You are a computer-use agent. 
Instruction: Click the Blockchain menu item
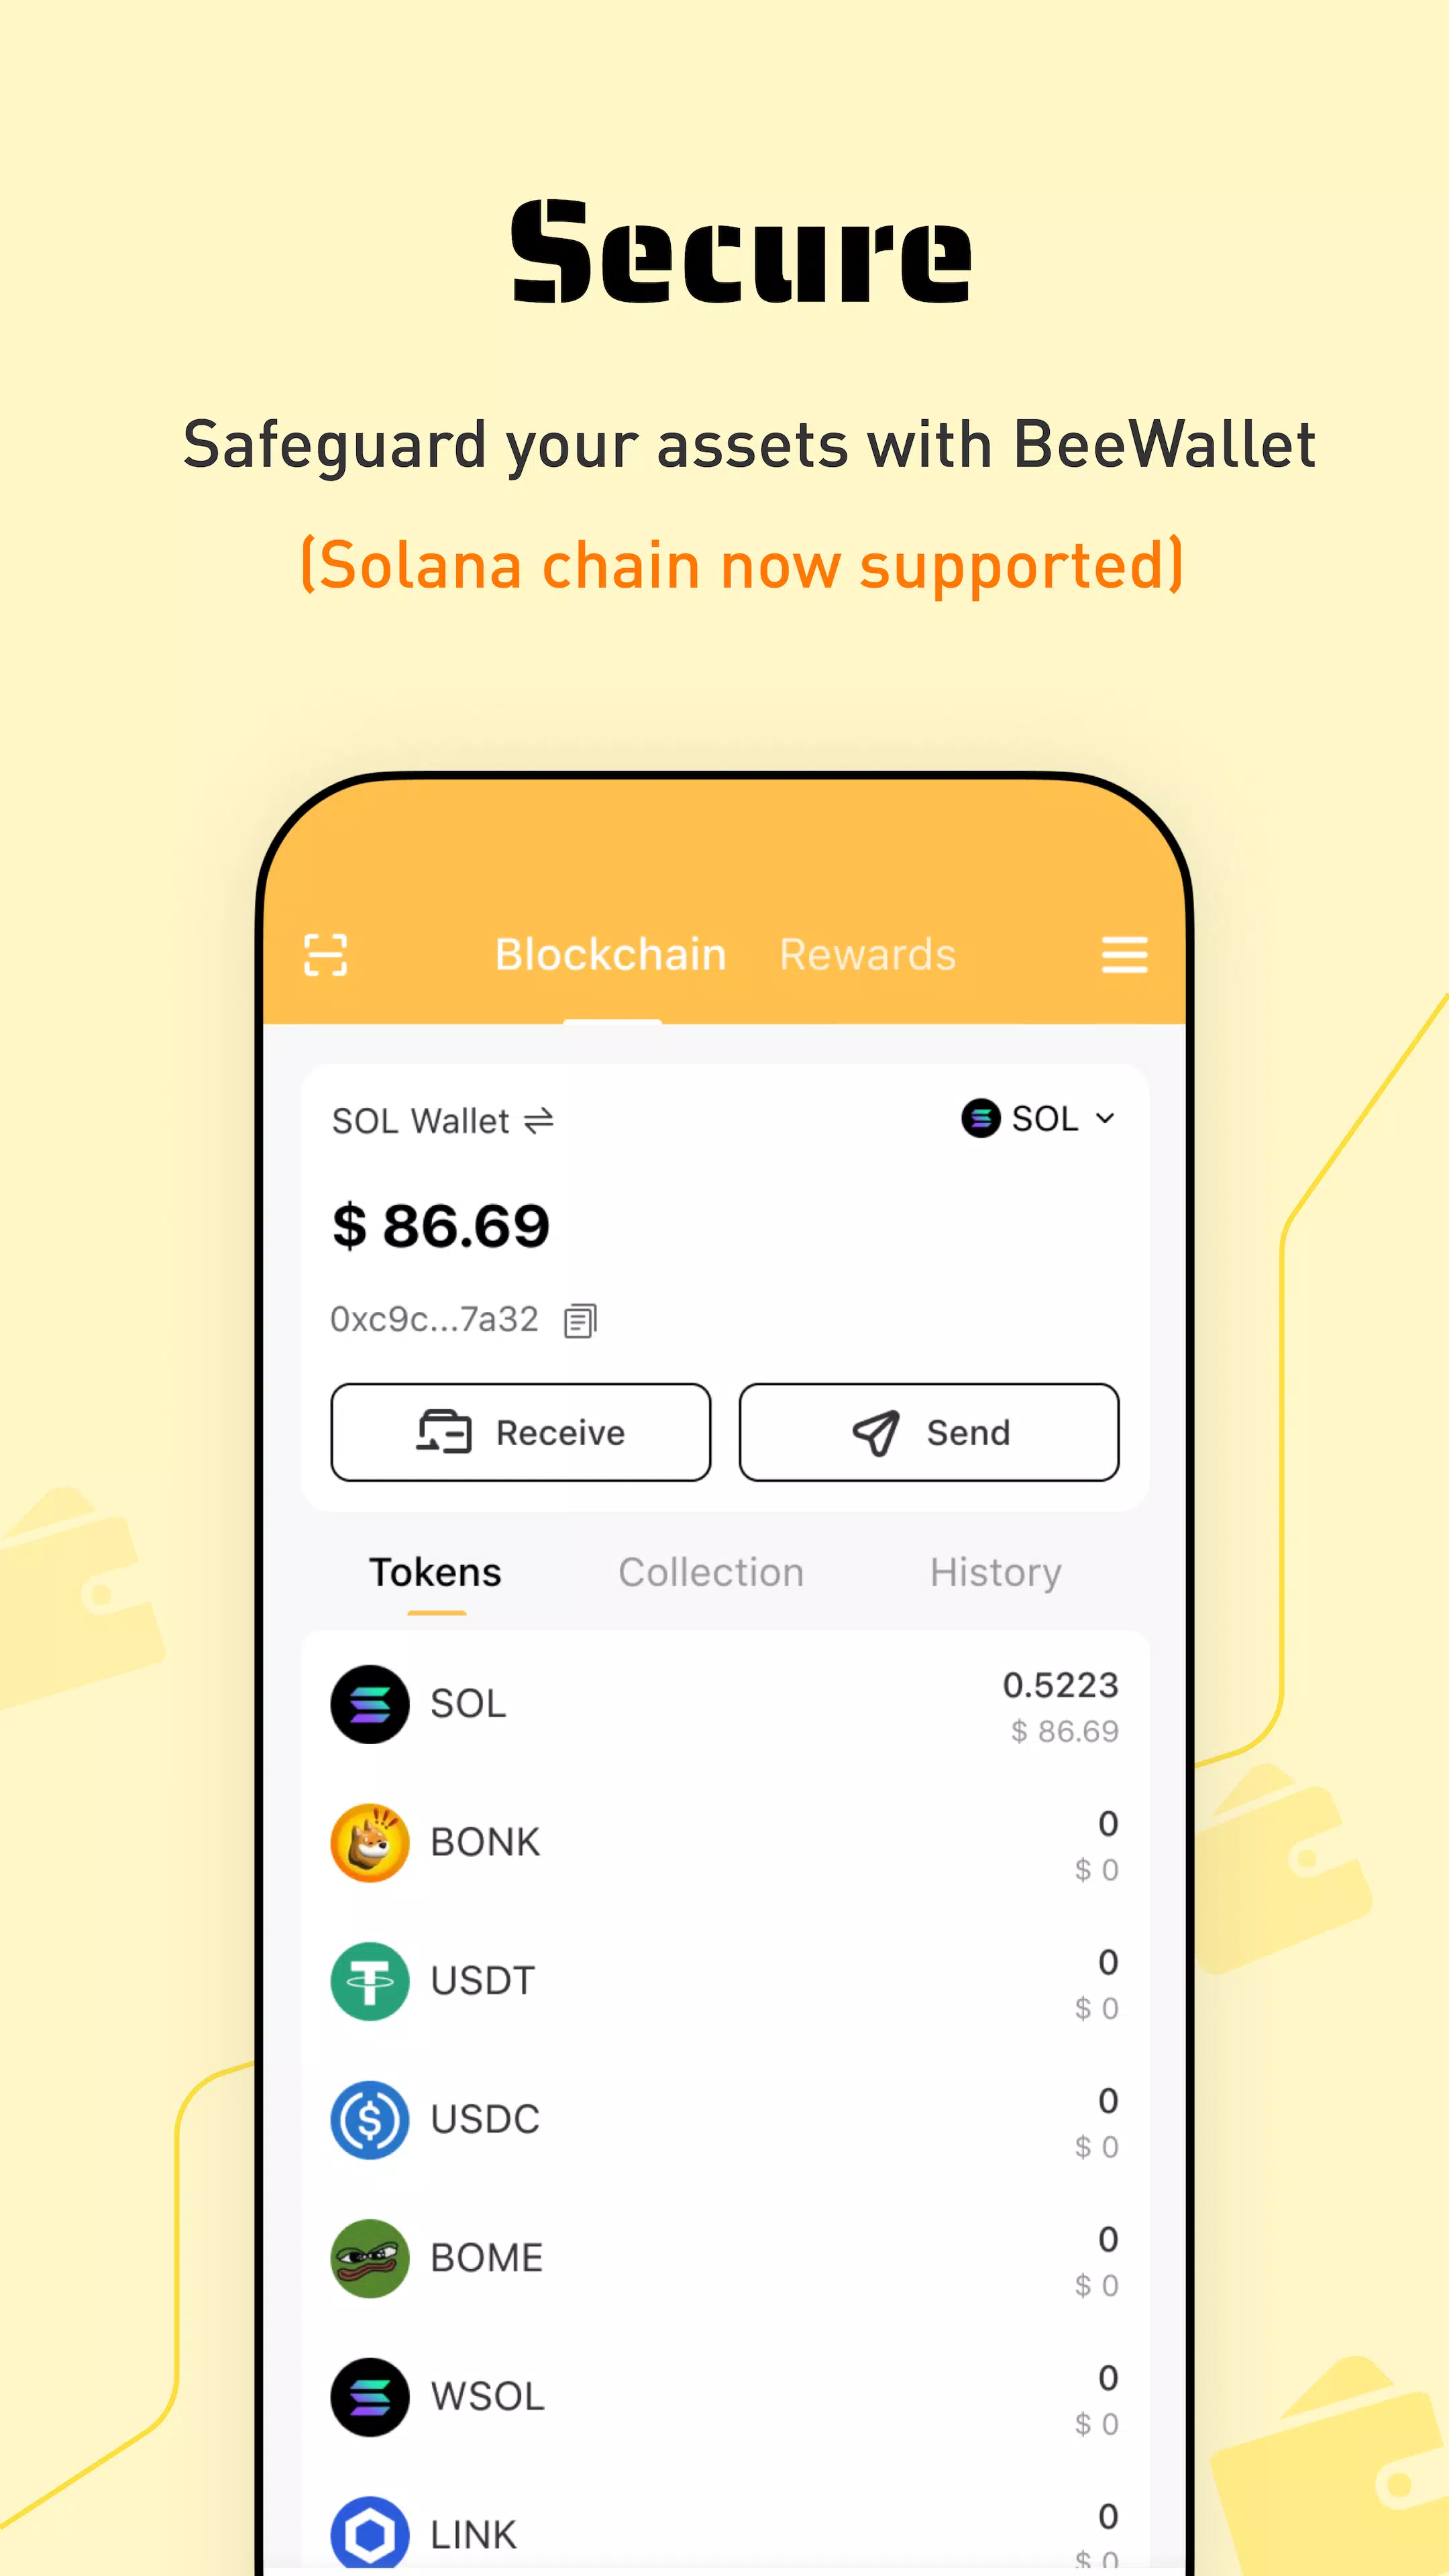pos(610,954)
